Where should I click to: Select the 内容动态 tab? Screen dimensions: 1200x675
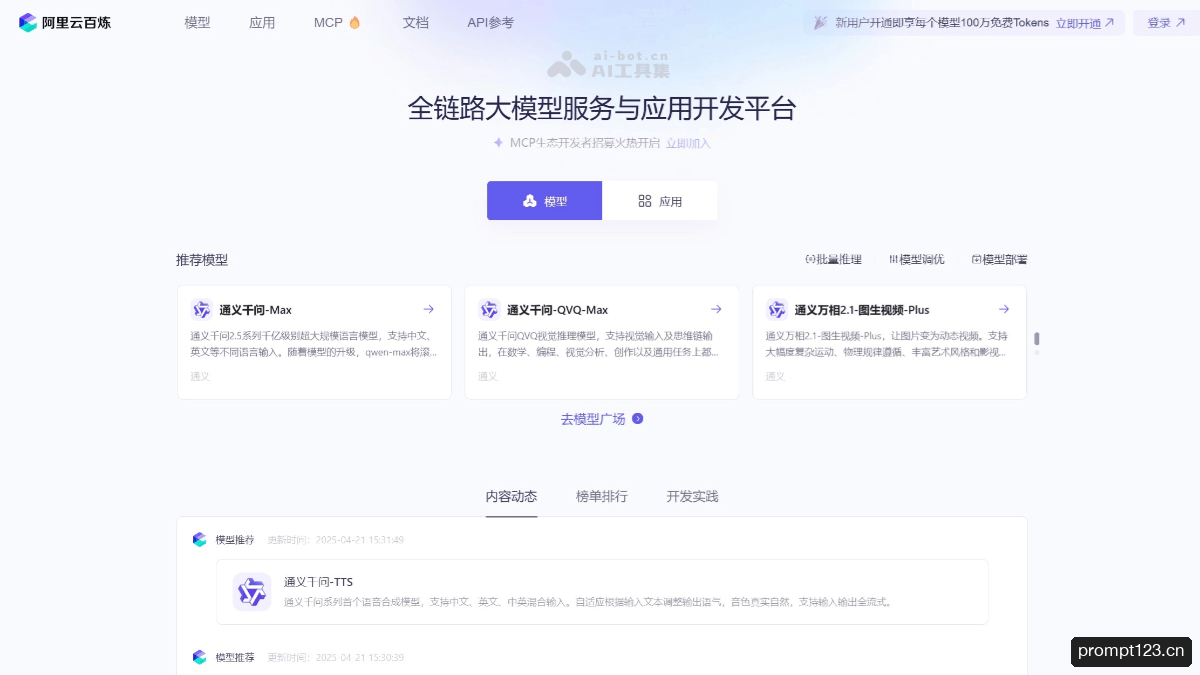(511, 497)
